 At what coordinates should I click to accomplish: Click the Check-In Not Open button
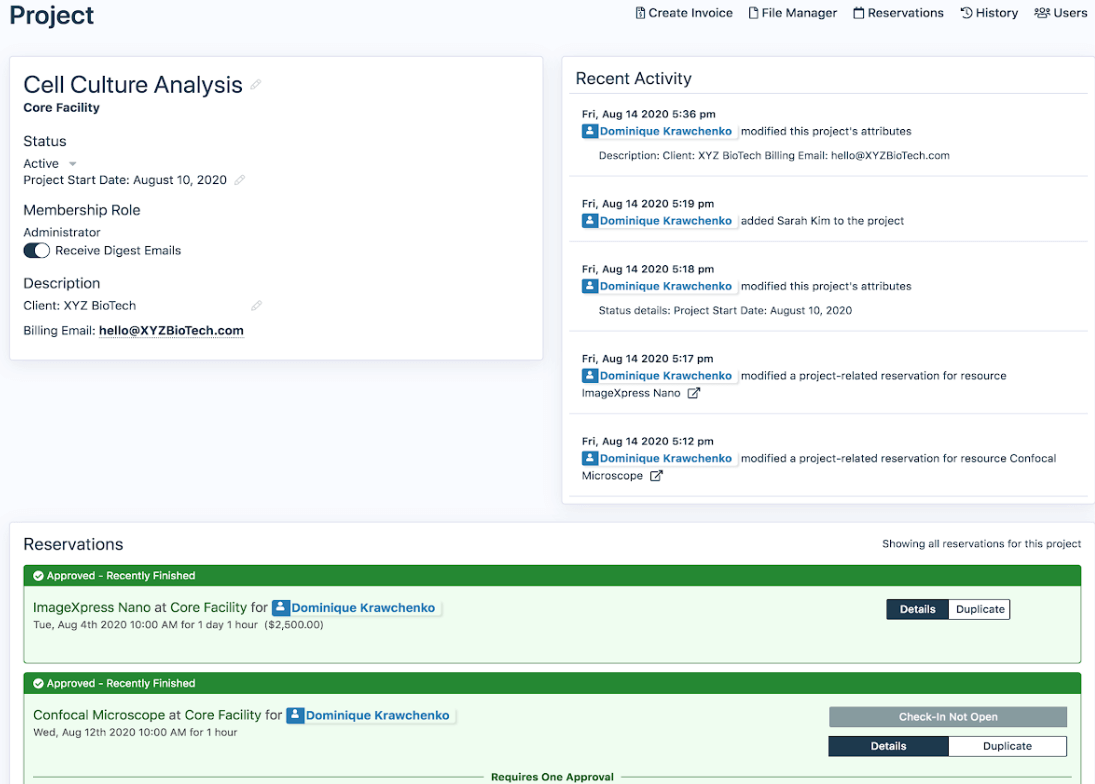click(947, 717)
